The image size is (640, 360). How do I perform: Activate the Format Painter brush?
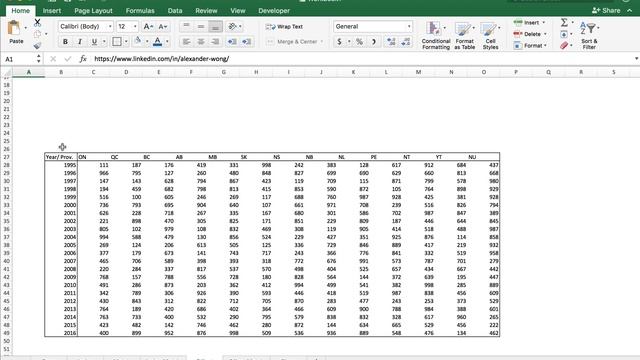point(37,45)
